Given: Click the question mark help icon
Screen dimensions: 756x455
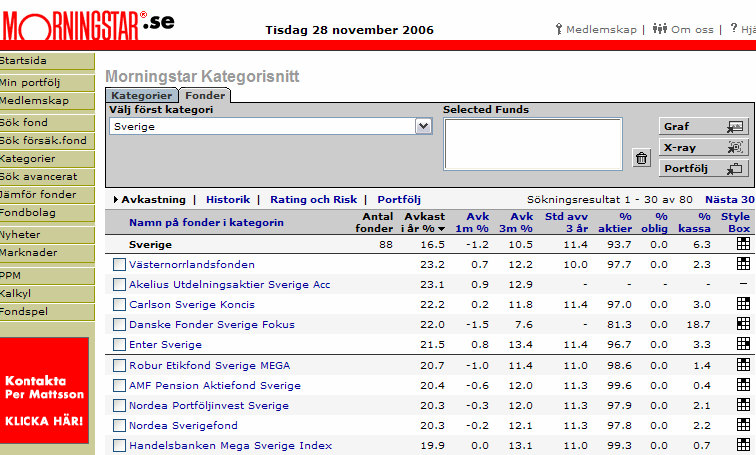Looking at the screenshot, I should (x=733, y=28).
